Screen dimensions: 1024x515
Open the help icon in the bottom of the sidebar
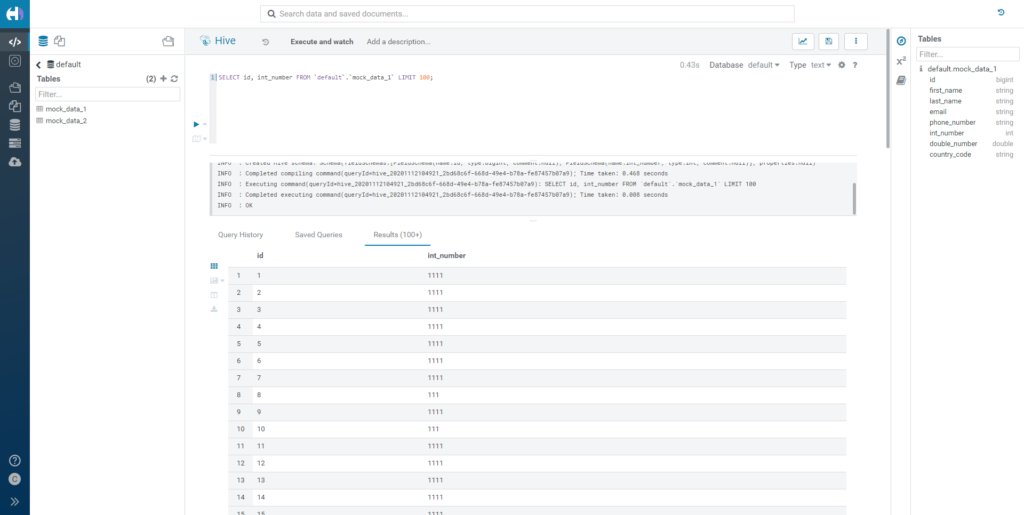(14, 461)
